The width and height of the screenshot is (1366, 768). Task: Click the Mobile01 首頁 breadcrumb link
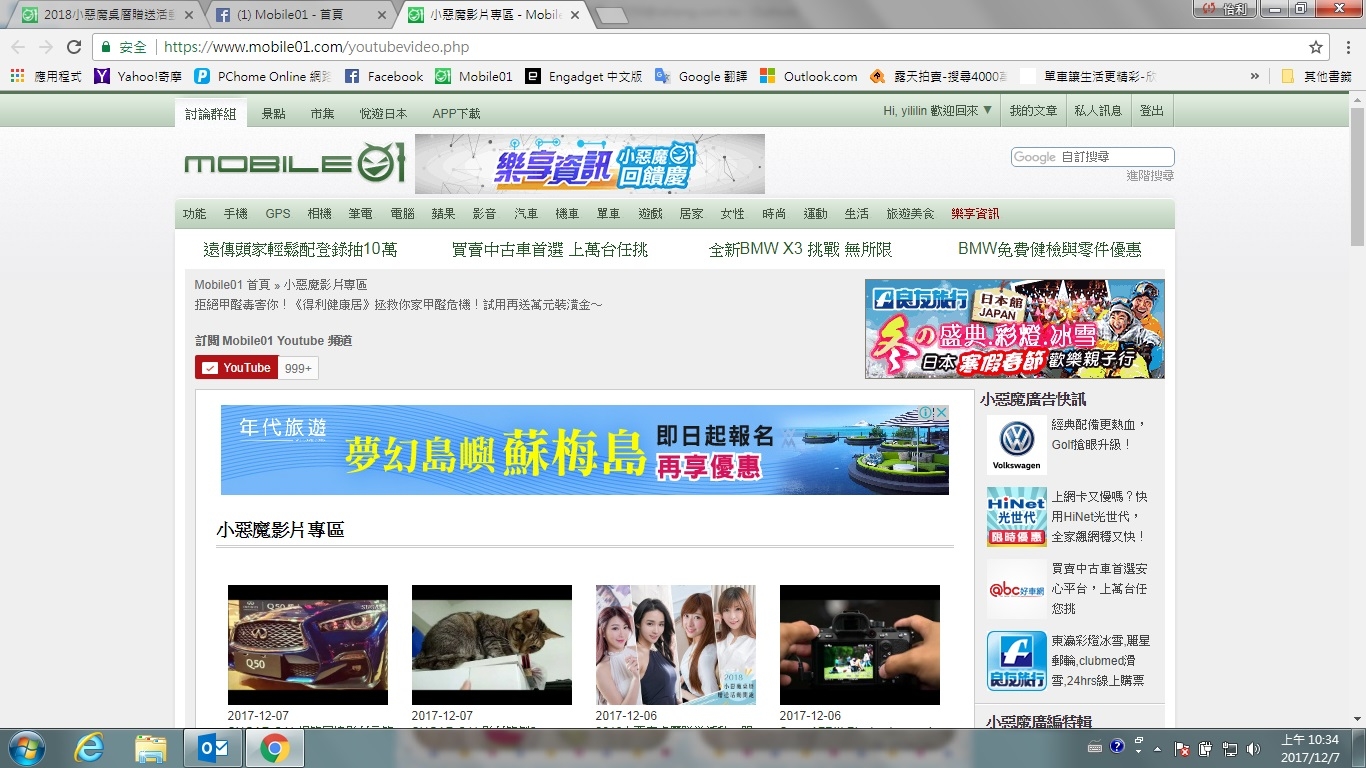[232, 285]
